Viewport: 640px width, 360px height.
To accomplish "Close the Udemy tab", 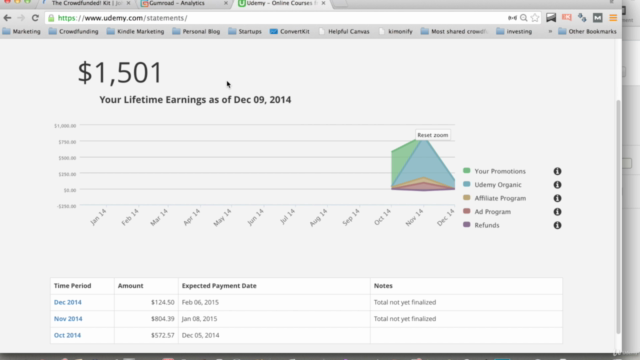I will 323,3.
